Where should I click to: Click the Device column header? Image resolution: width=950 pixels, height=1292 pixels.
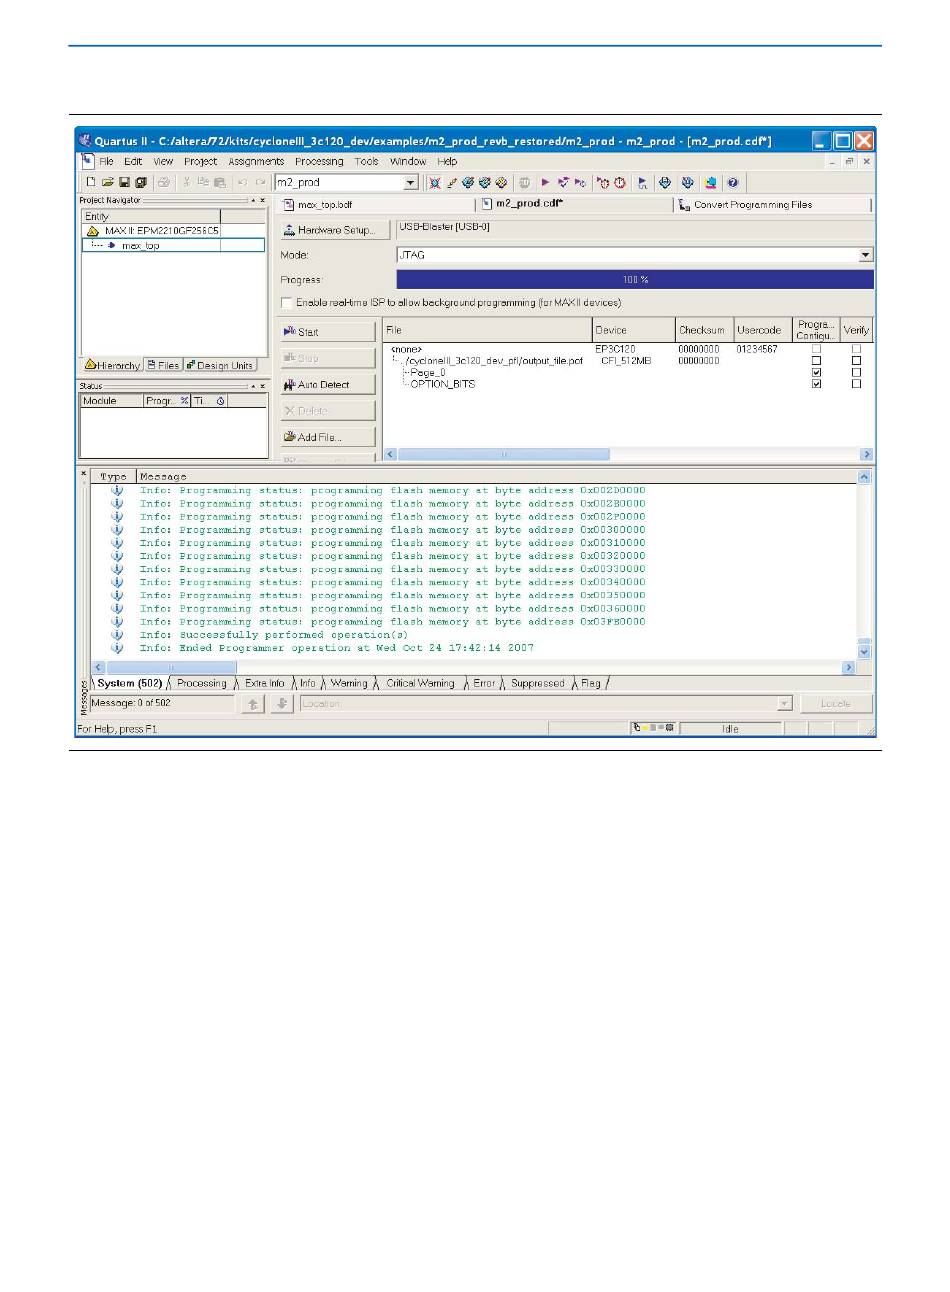(x=633, y=330)
